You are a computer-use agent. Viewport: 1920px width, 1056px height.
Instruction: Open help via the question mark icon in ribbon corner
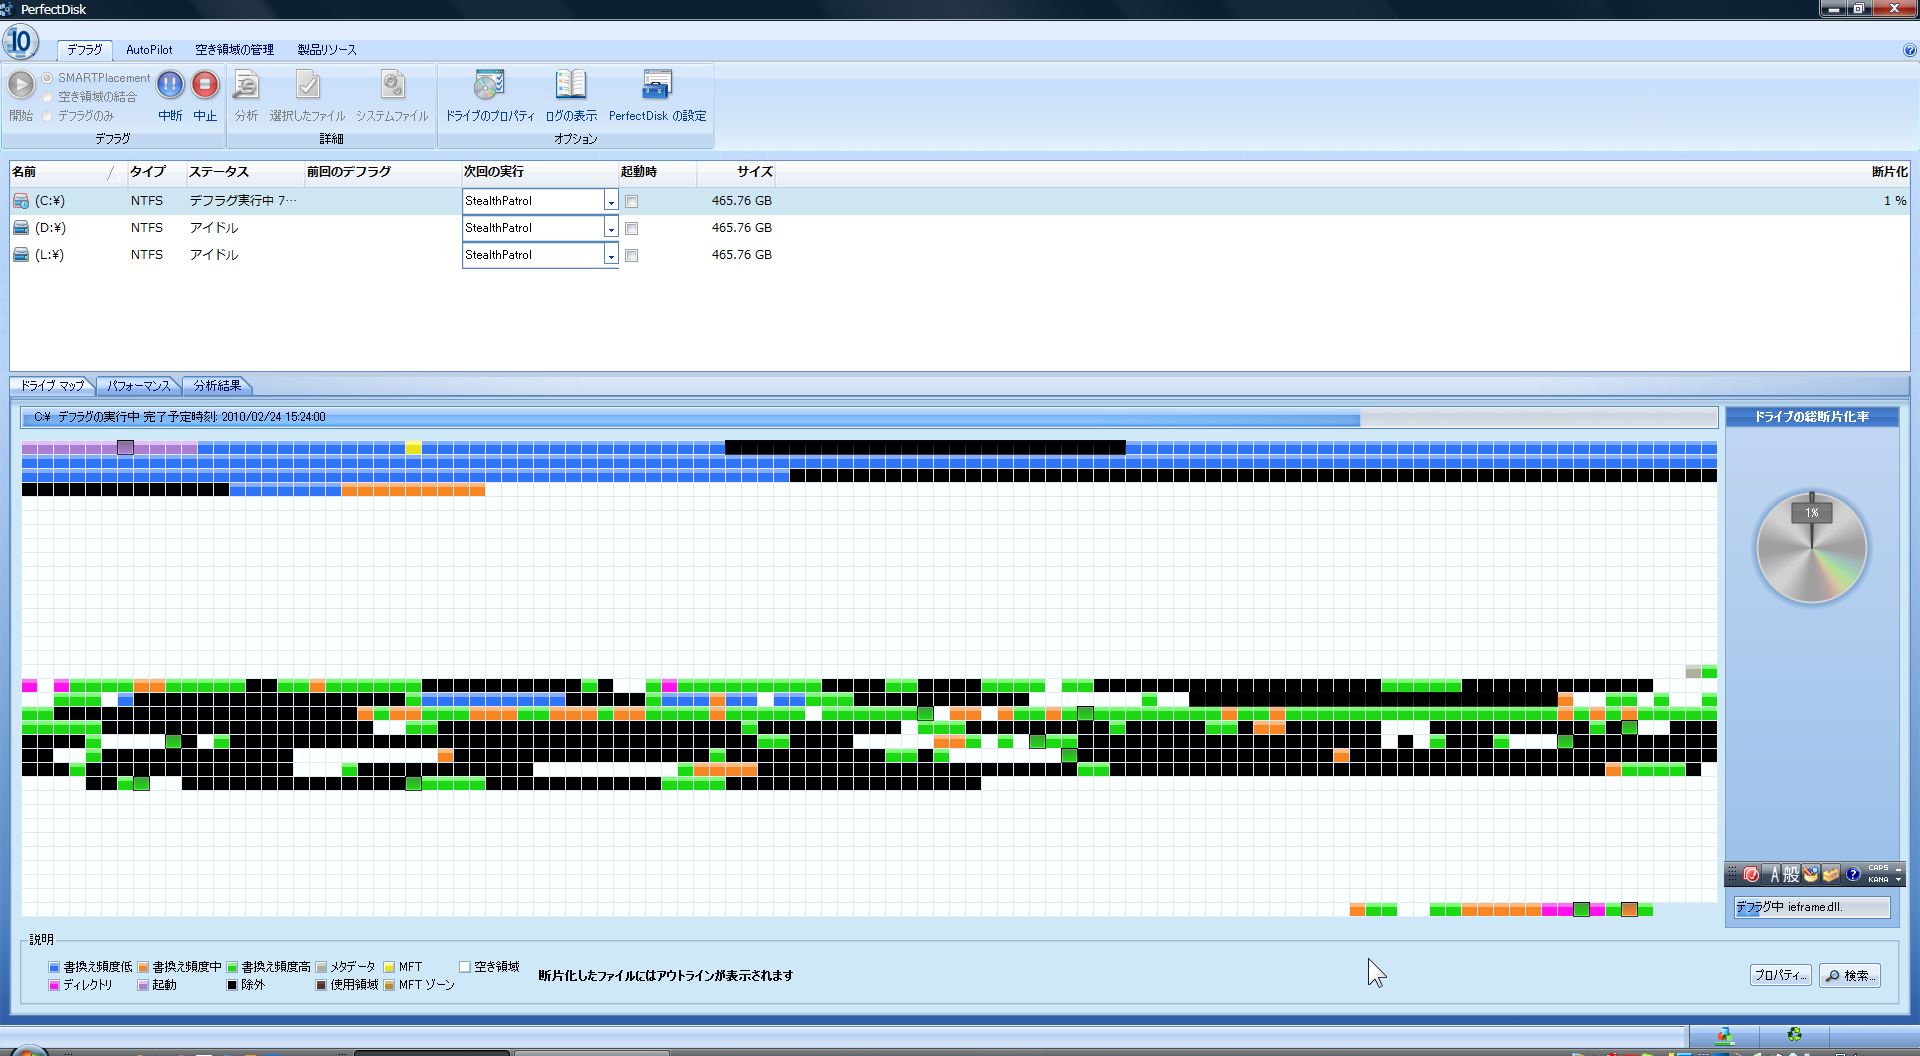[x=1910, y=50]
